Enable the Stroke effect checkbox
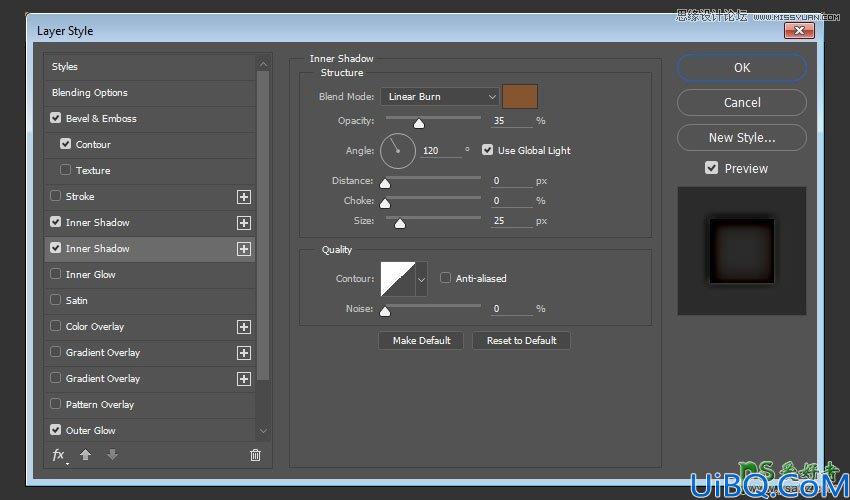The width and height of the screenshot is (850, 500). 55,196
